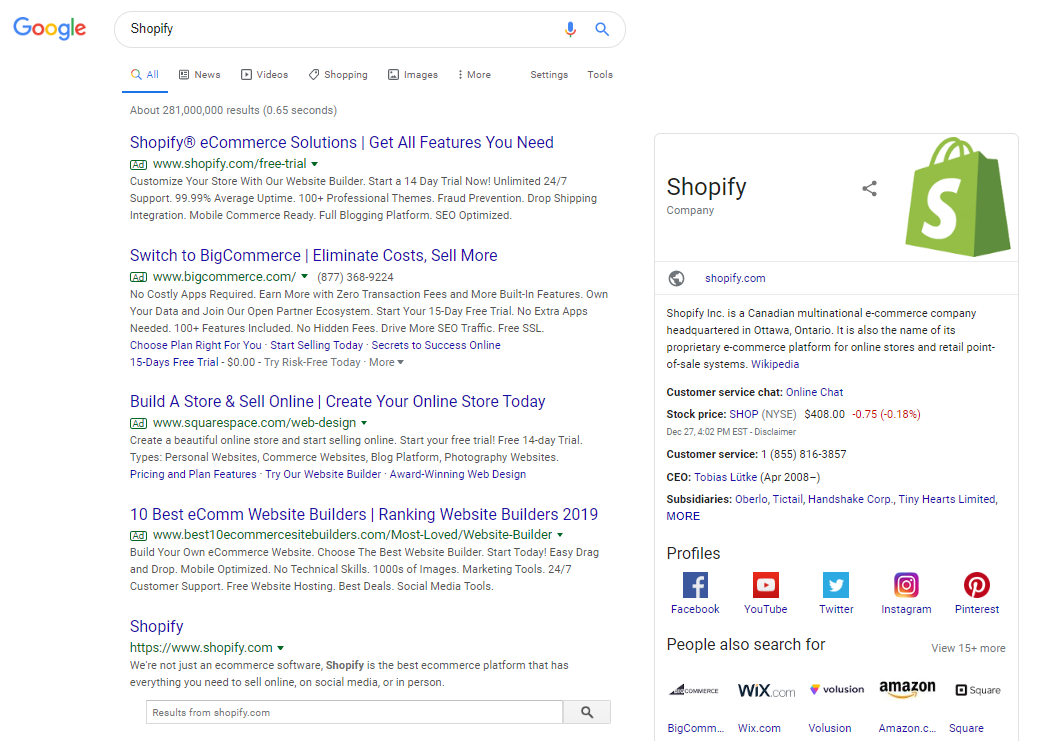Click the share icon in the knowledge panel
1038x741 pixels.
click(x=869, y=188)
